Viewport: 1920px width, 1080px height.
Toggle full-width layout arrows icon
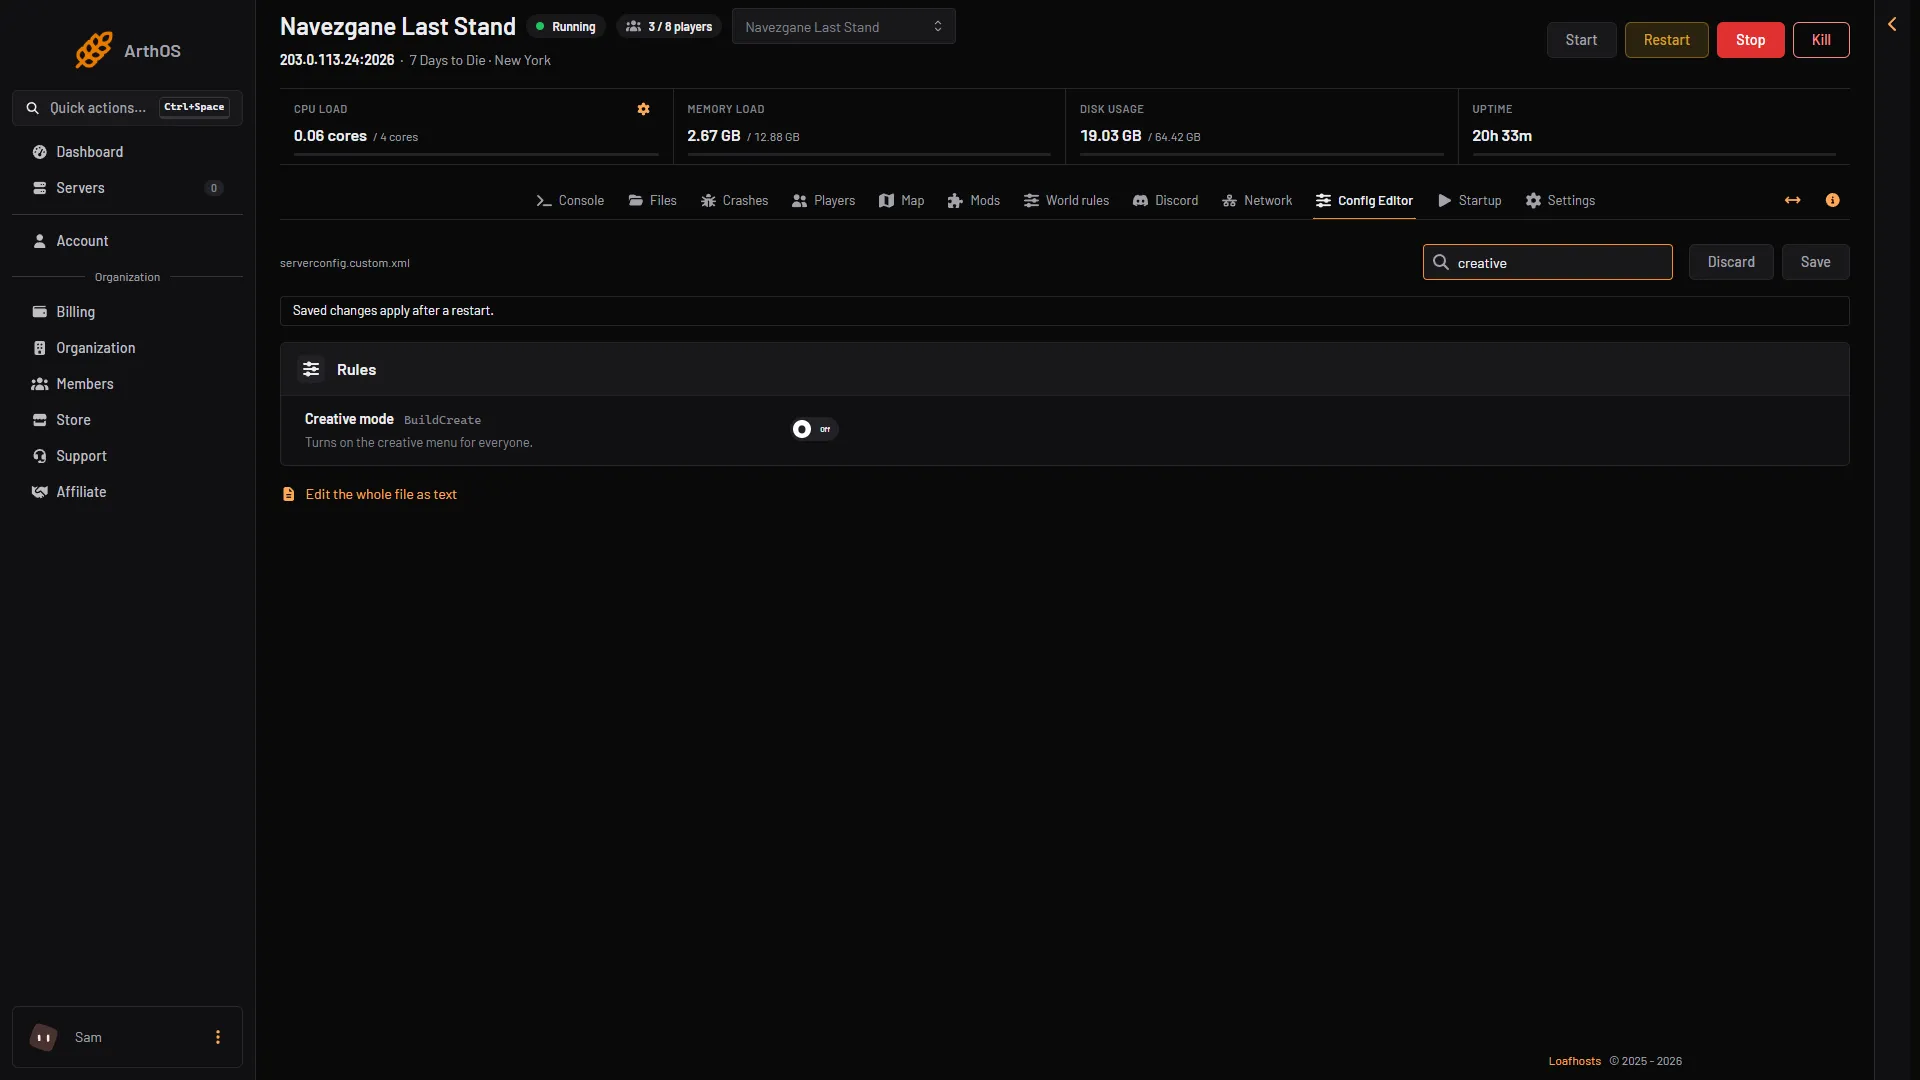point(1792,200)
